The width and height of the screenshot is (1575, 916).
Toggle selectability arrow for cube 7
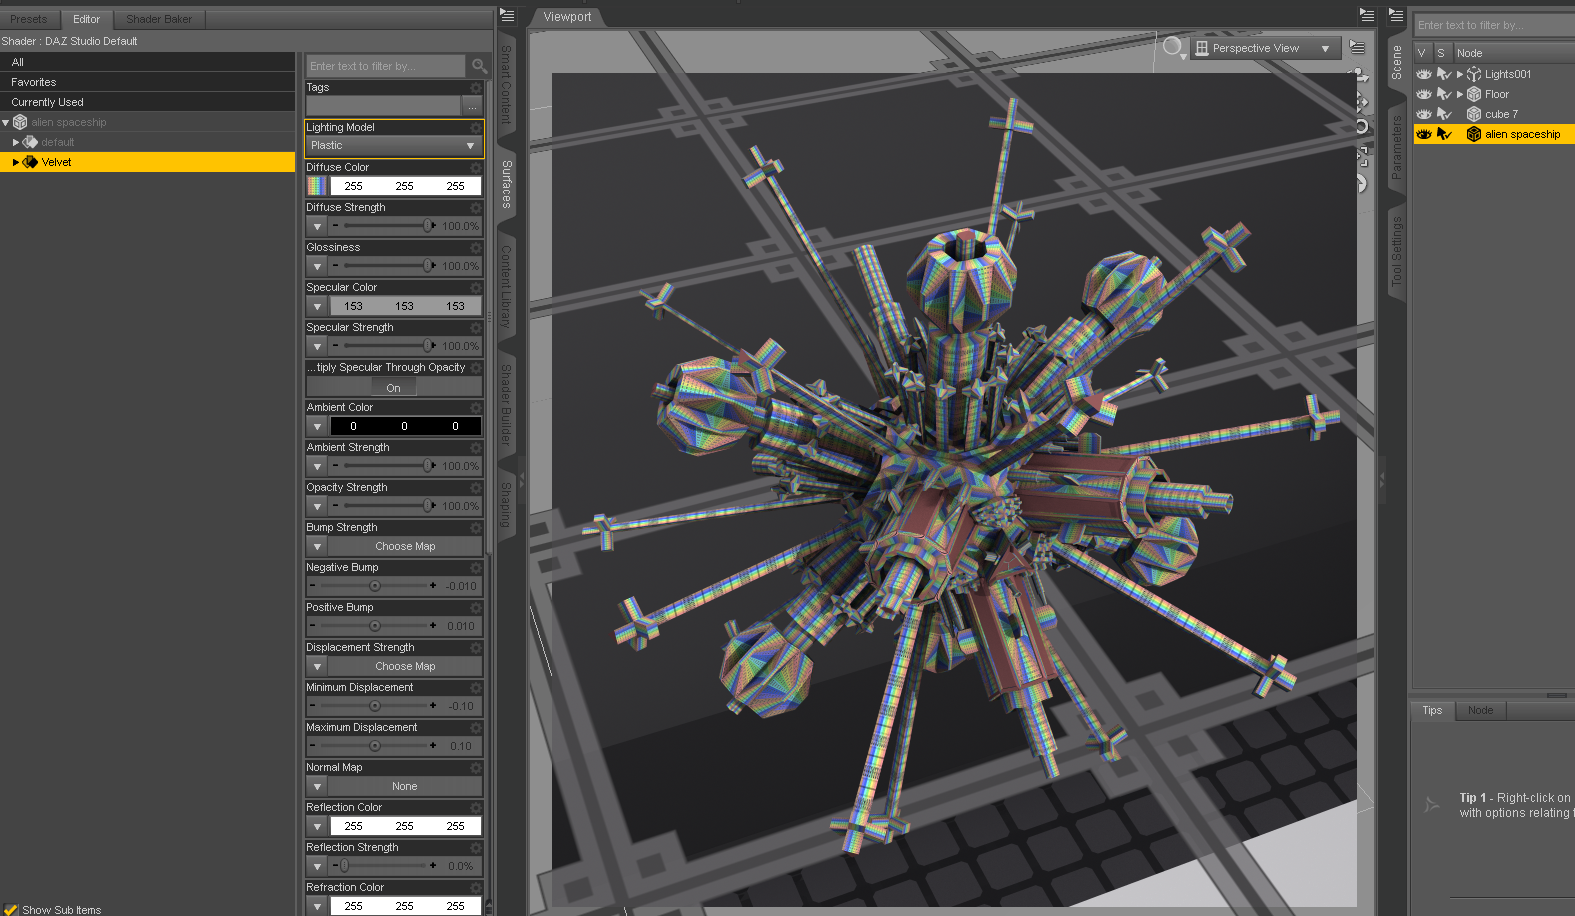[x=1444, y=114]
